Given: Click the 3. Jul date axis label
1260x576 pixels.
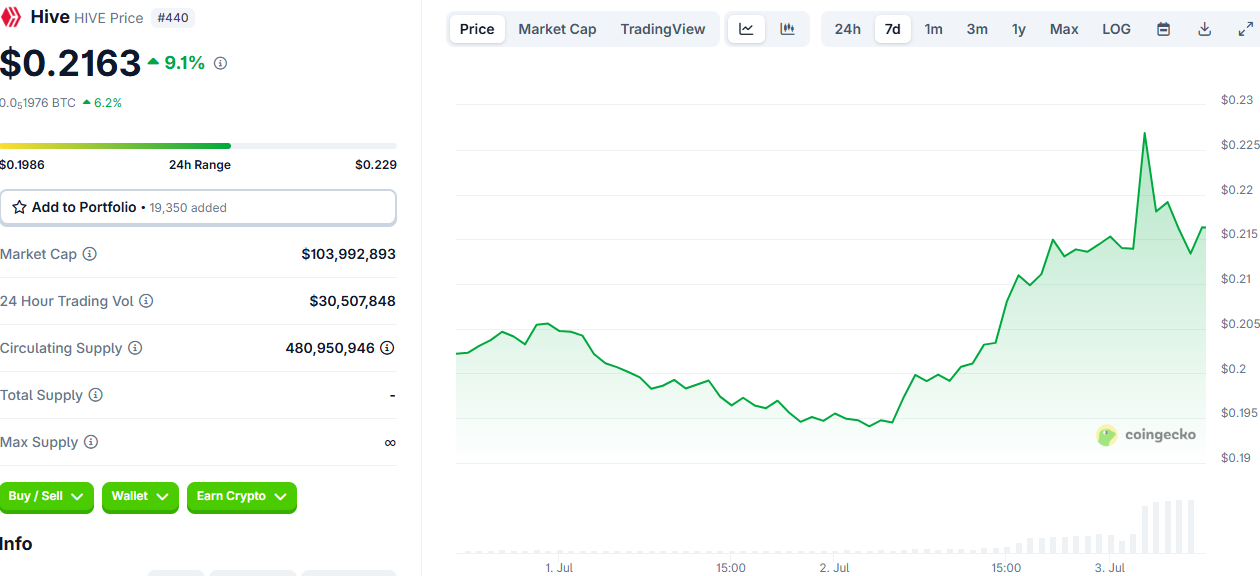Looking at the screenshot, I should point(1110,568).
